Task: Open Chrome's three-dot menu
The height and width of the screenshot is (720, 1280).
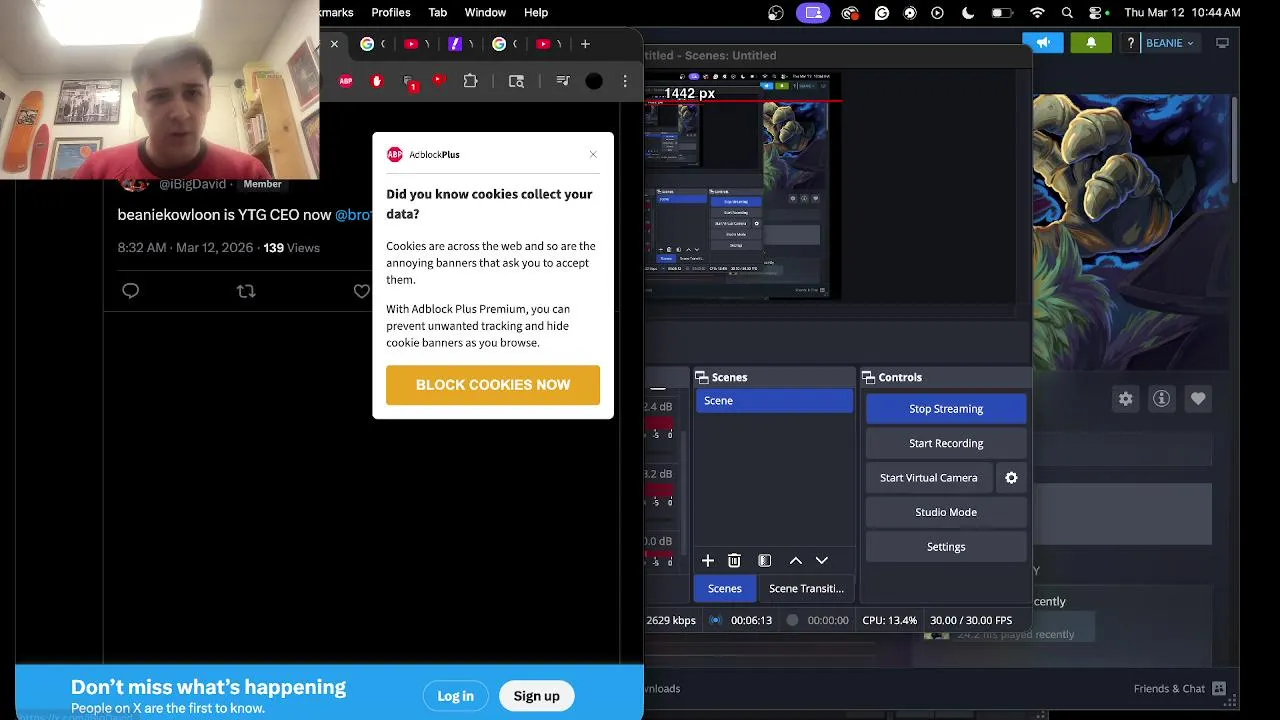Action: (x=625, y=81)
